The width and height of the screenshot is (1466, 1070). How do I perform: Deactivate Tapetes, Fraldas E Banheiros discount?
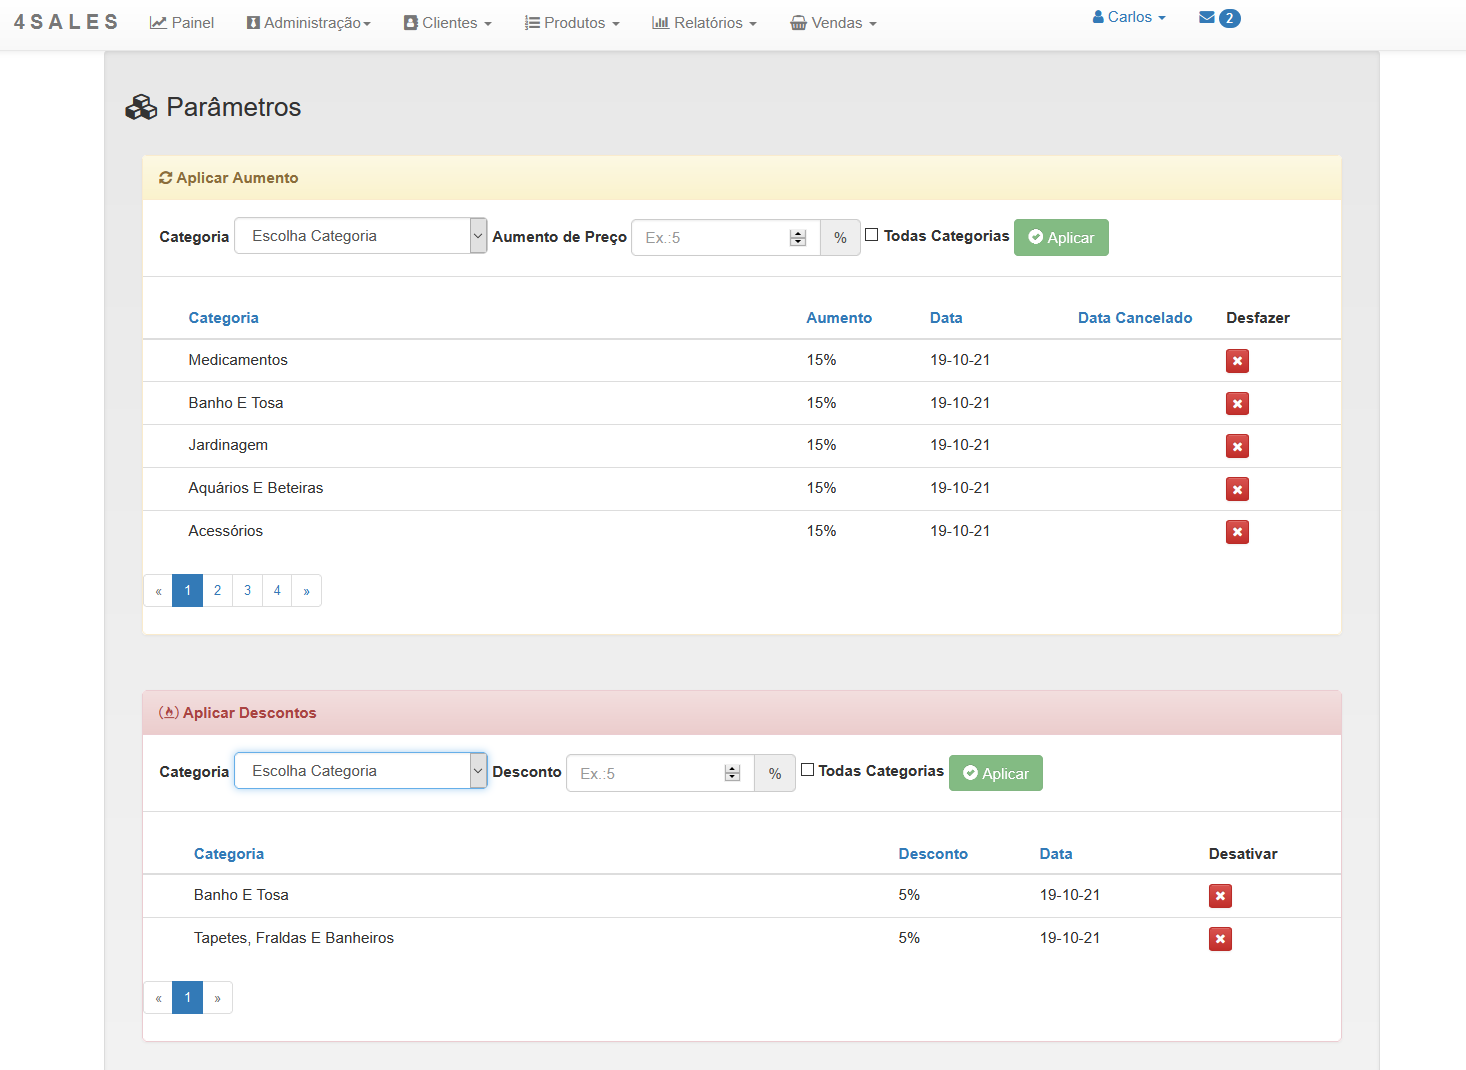[1220, 939]
